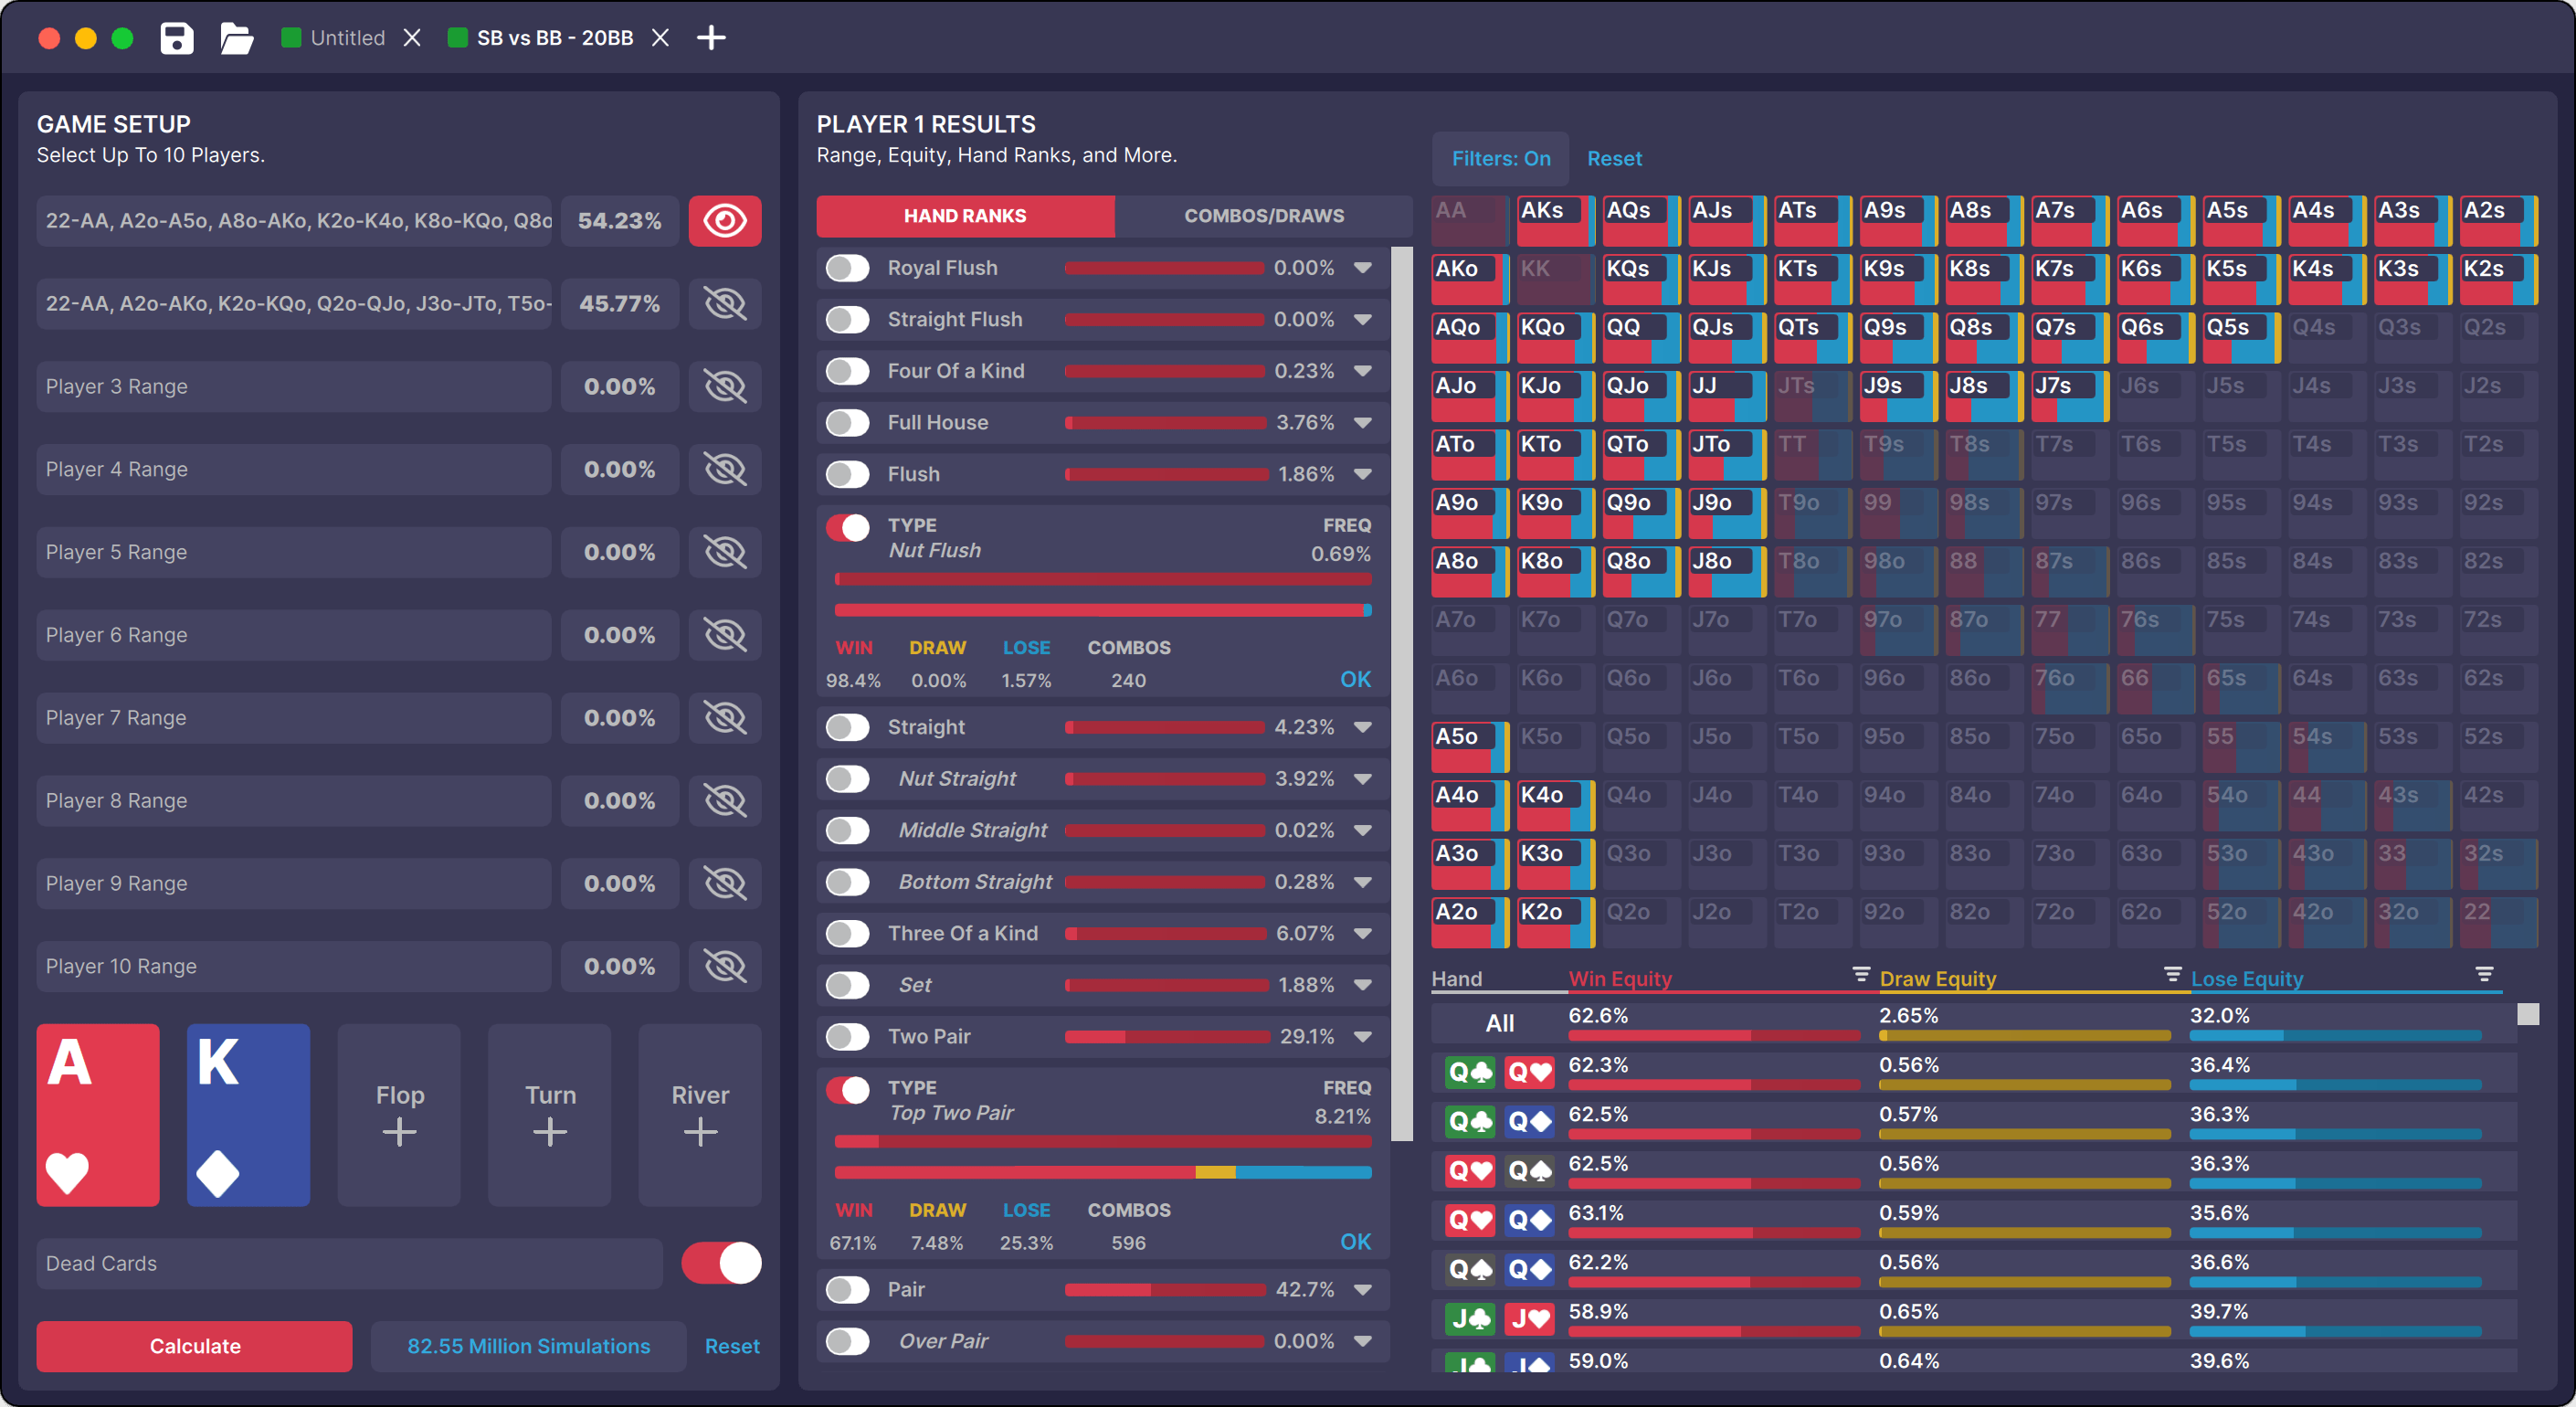Show Player 9 Range eye icon
2576x1407 pixels.
pyautogui.click(x=725, y=884)
